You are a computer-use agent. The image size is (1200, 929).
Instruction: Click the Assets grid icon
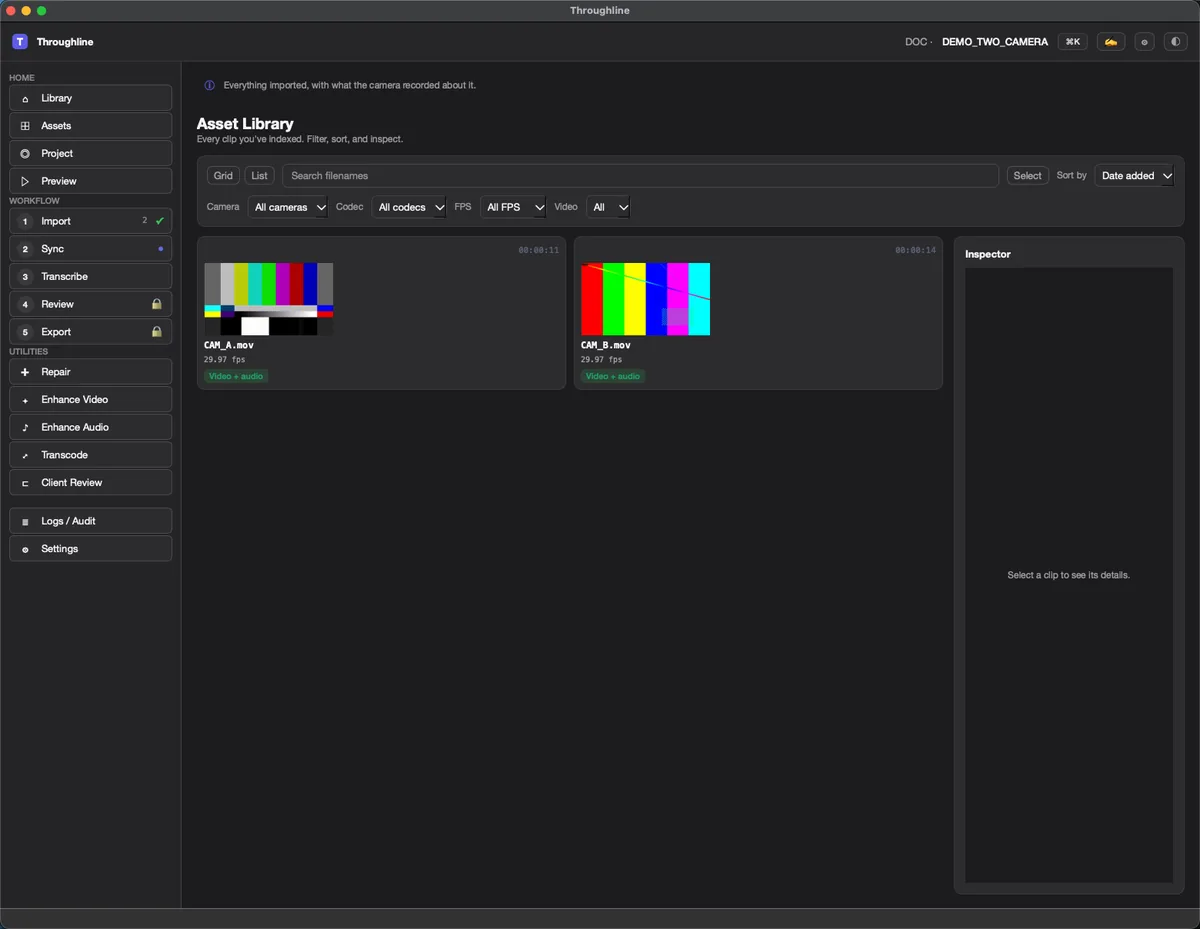click(25, 126)
